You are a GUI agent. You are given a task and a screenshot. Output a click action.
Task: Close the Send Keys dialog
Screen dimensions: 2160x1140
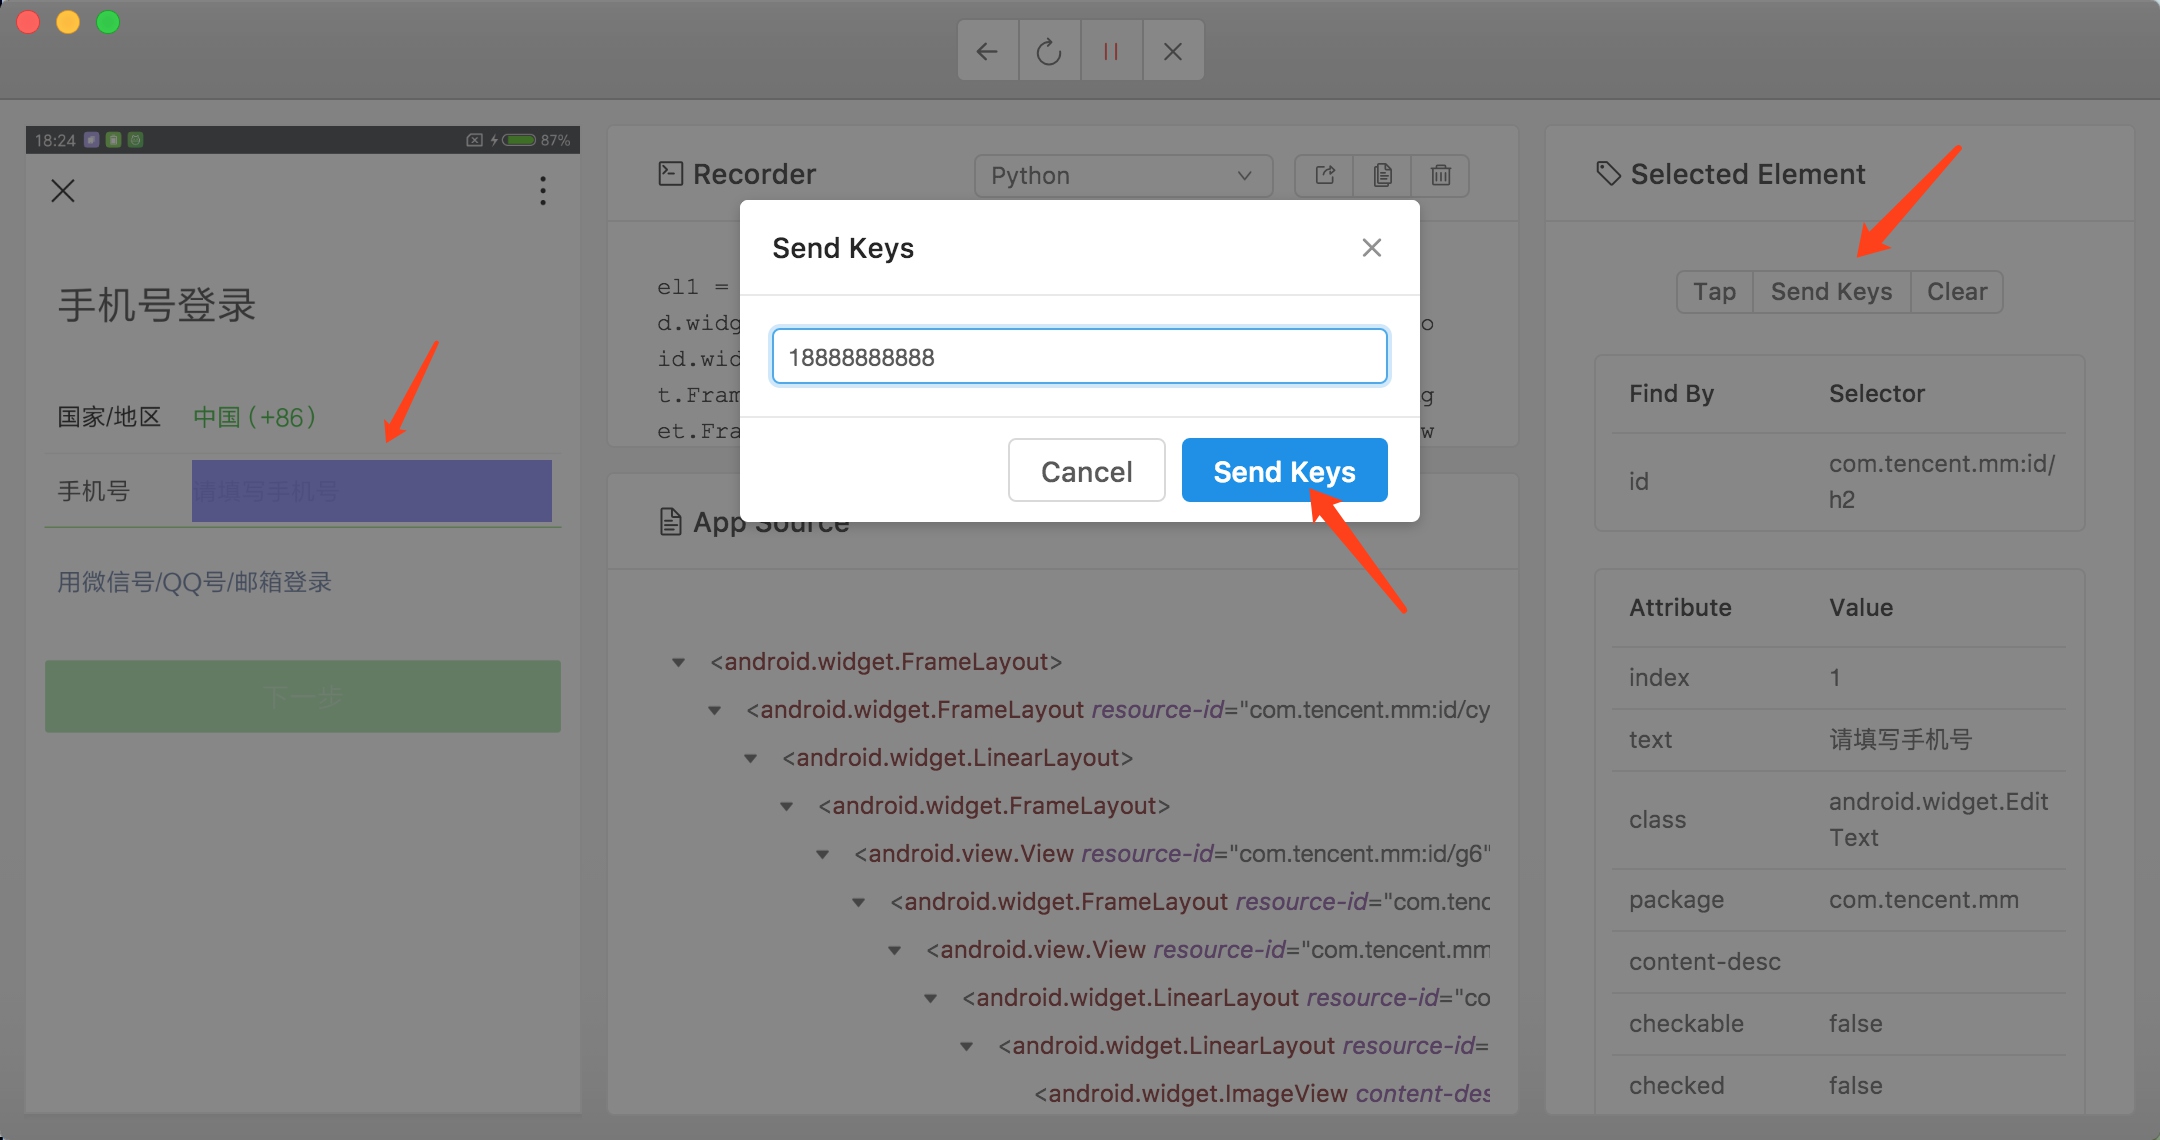click(x=1372, y=247)
